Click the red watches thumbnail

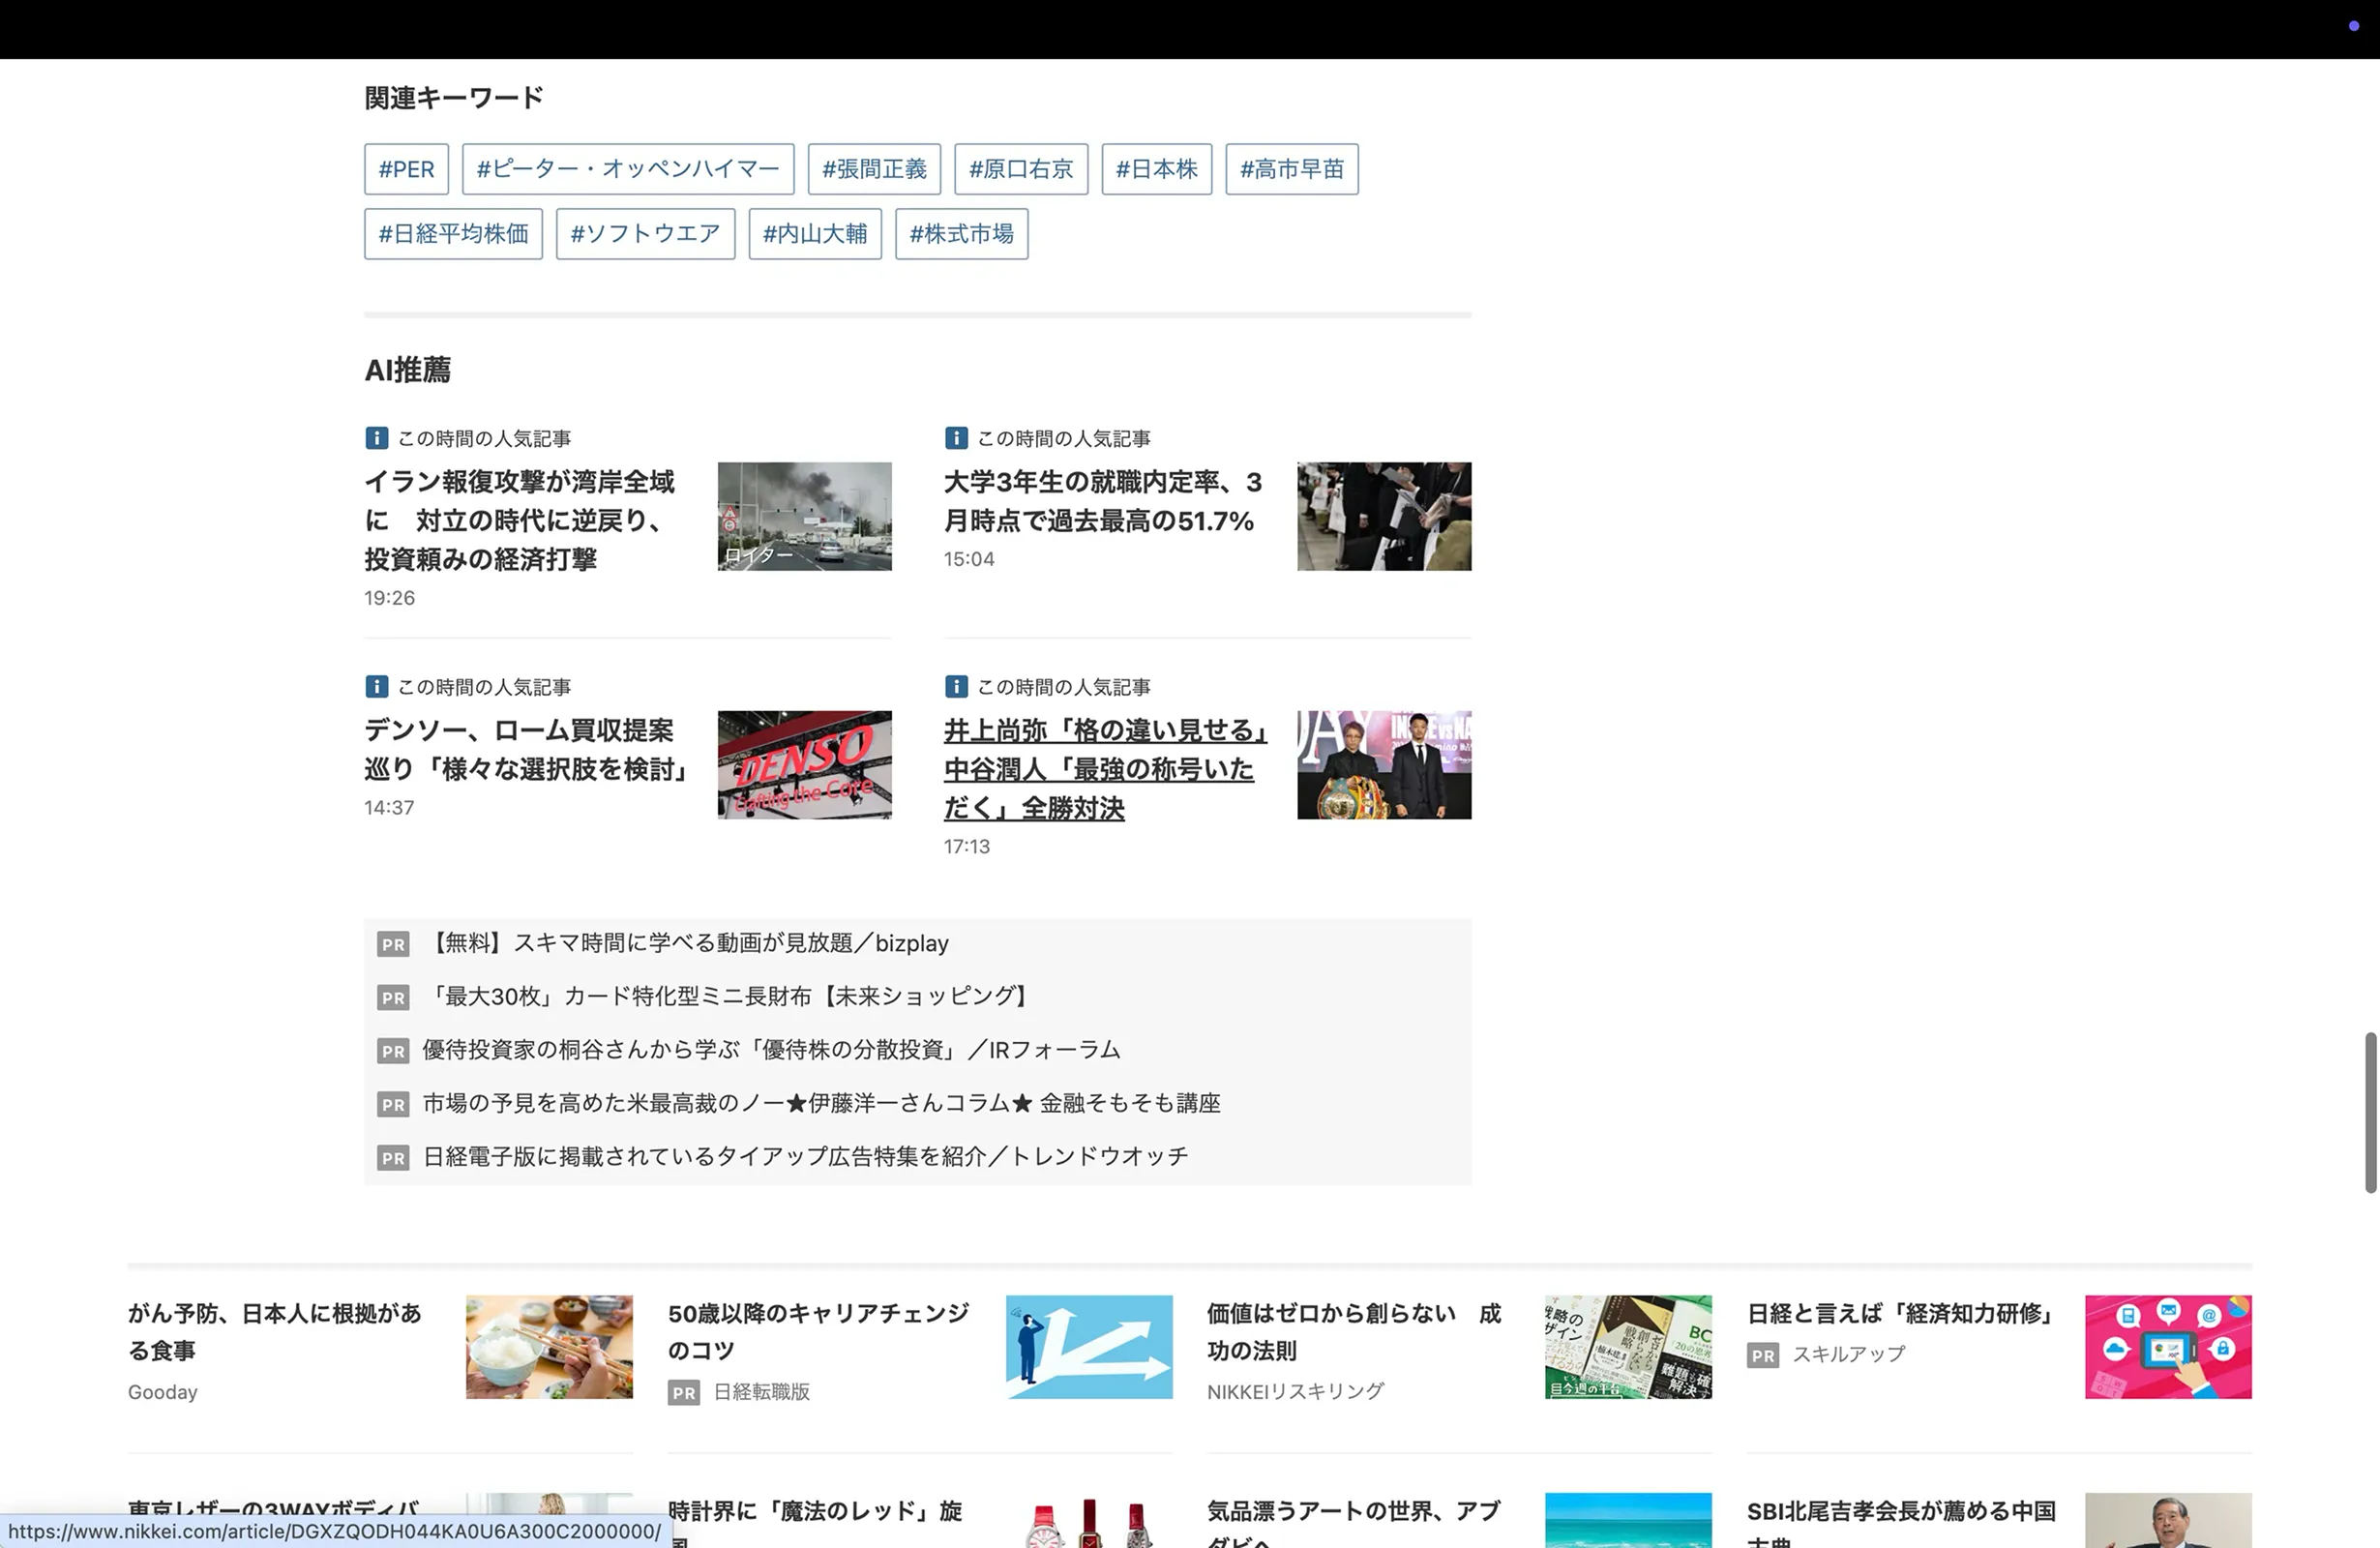[1089, 1521]
